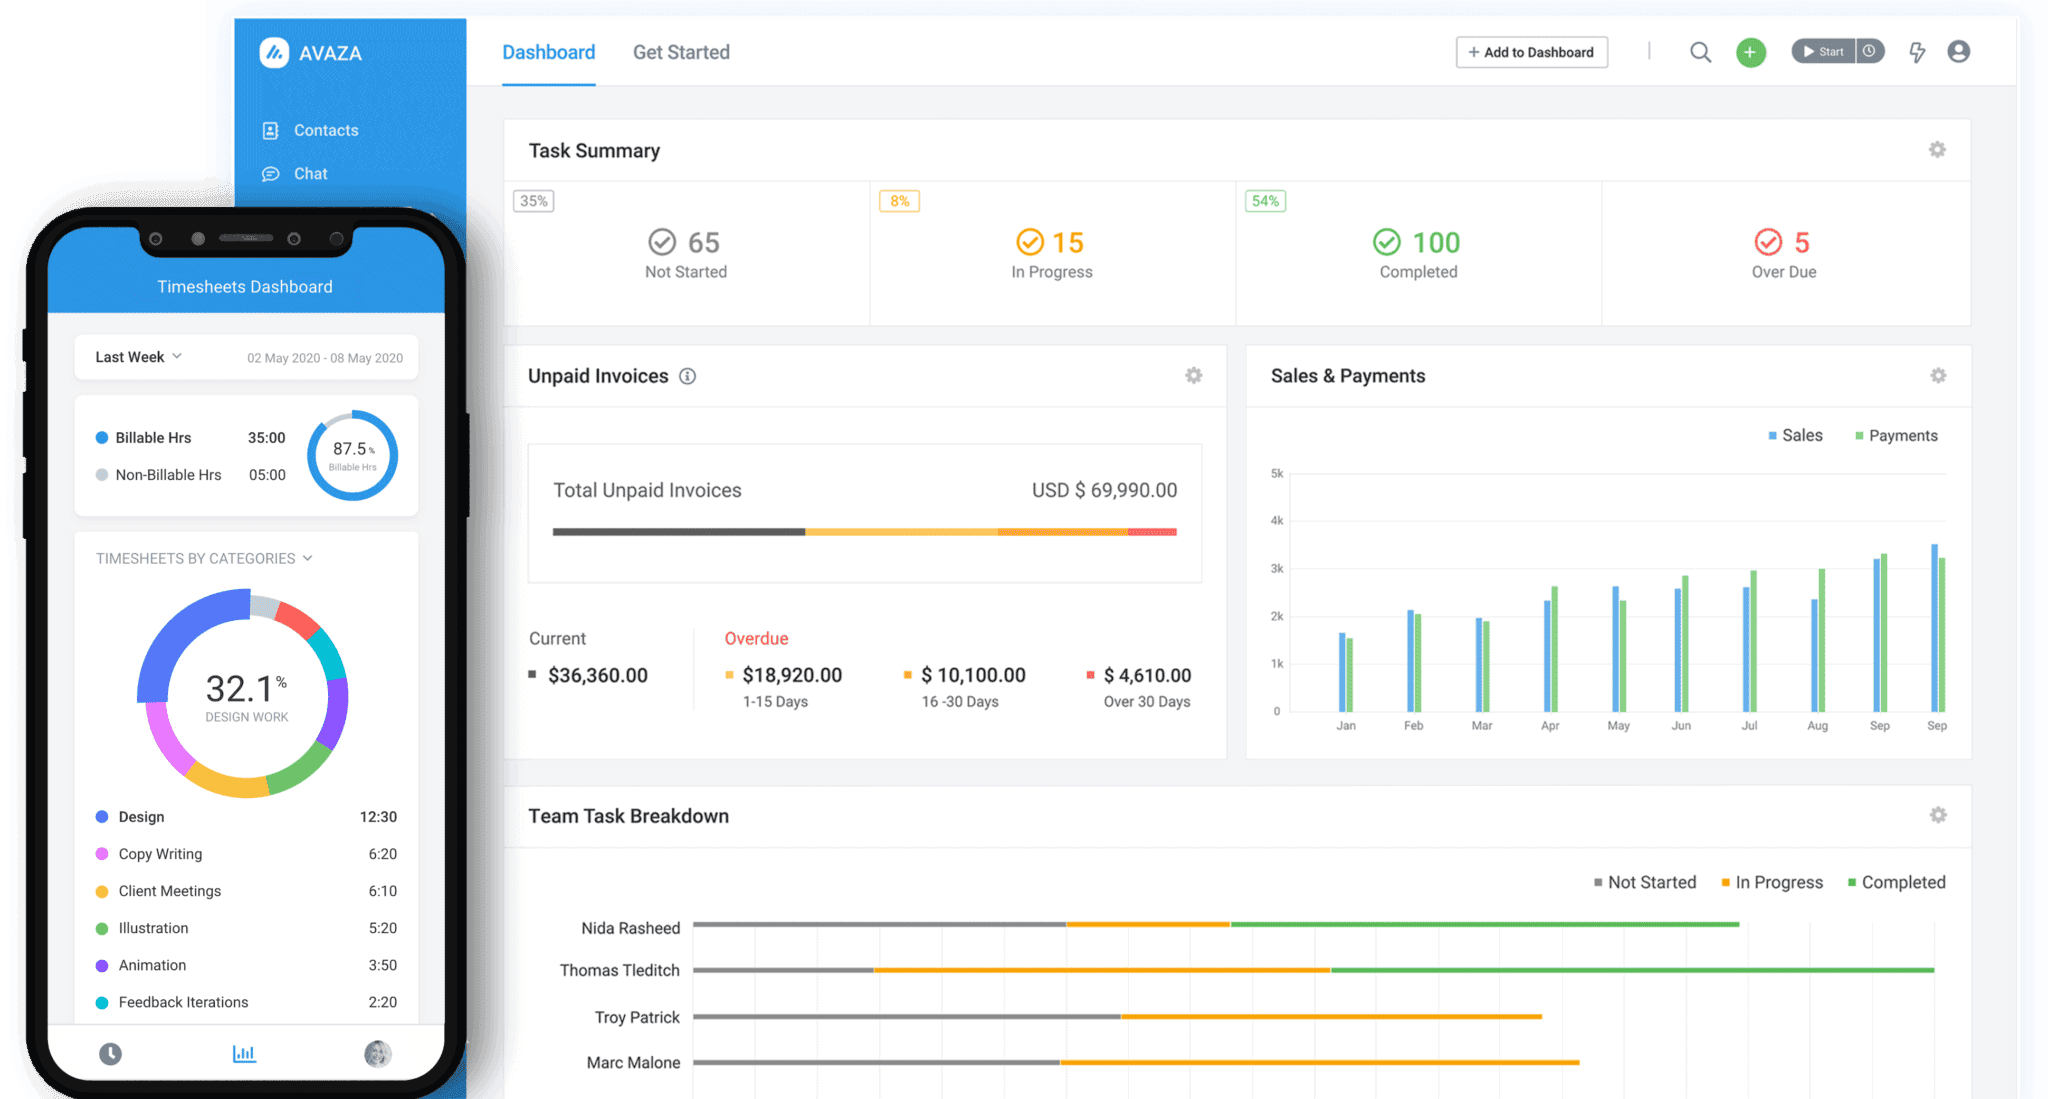2048x1099 pixels.
Task: Select the Client Meetings category row
Action: coord(246,891)
